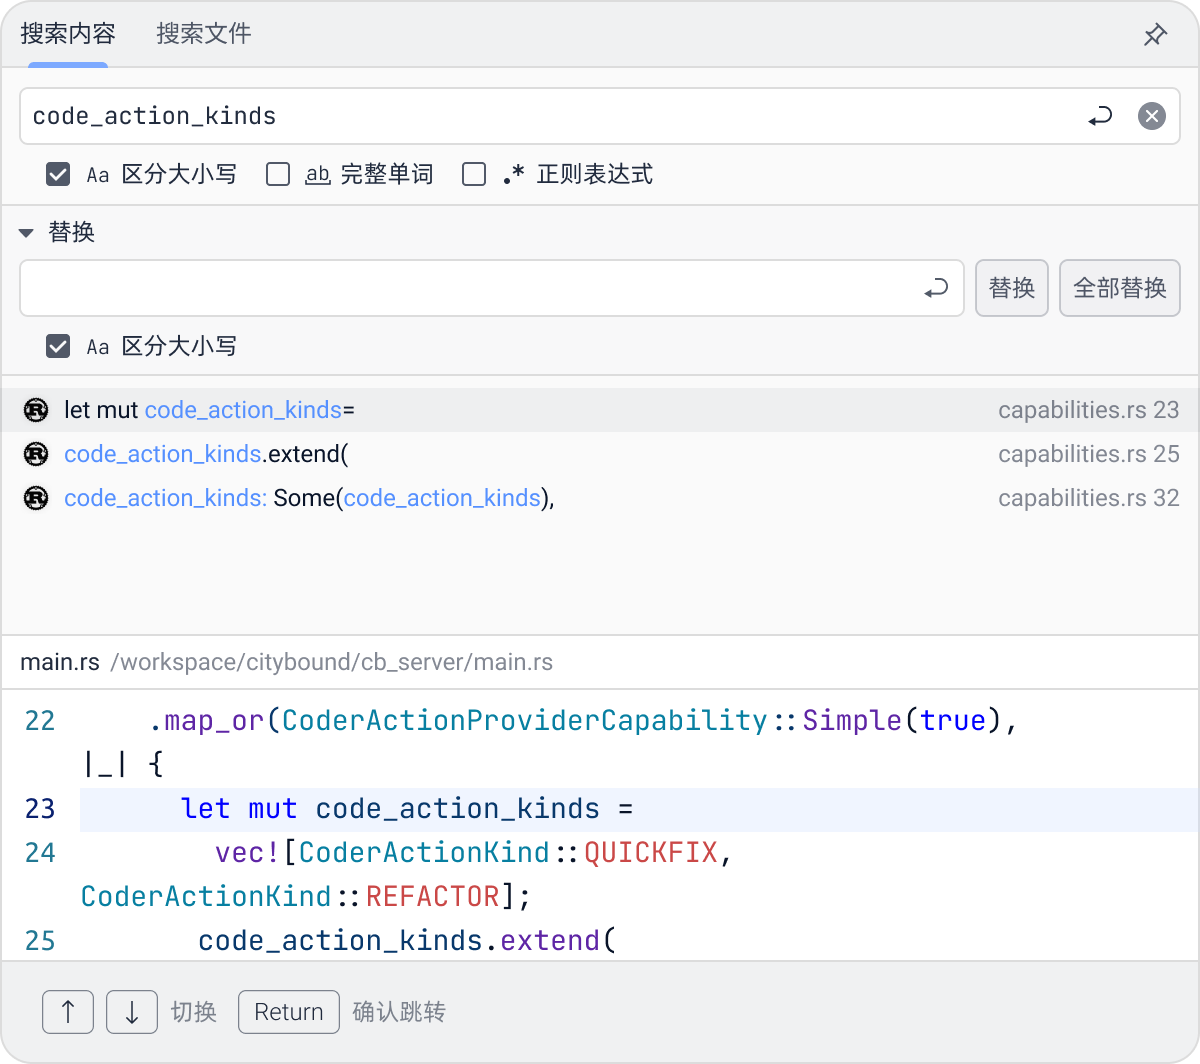Viewport: 1200px width, 1064px height.
Task: Click QUICKFIX constant in the preview
Action: pos(651,853)
